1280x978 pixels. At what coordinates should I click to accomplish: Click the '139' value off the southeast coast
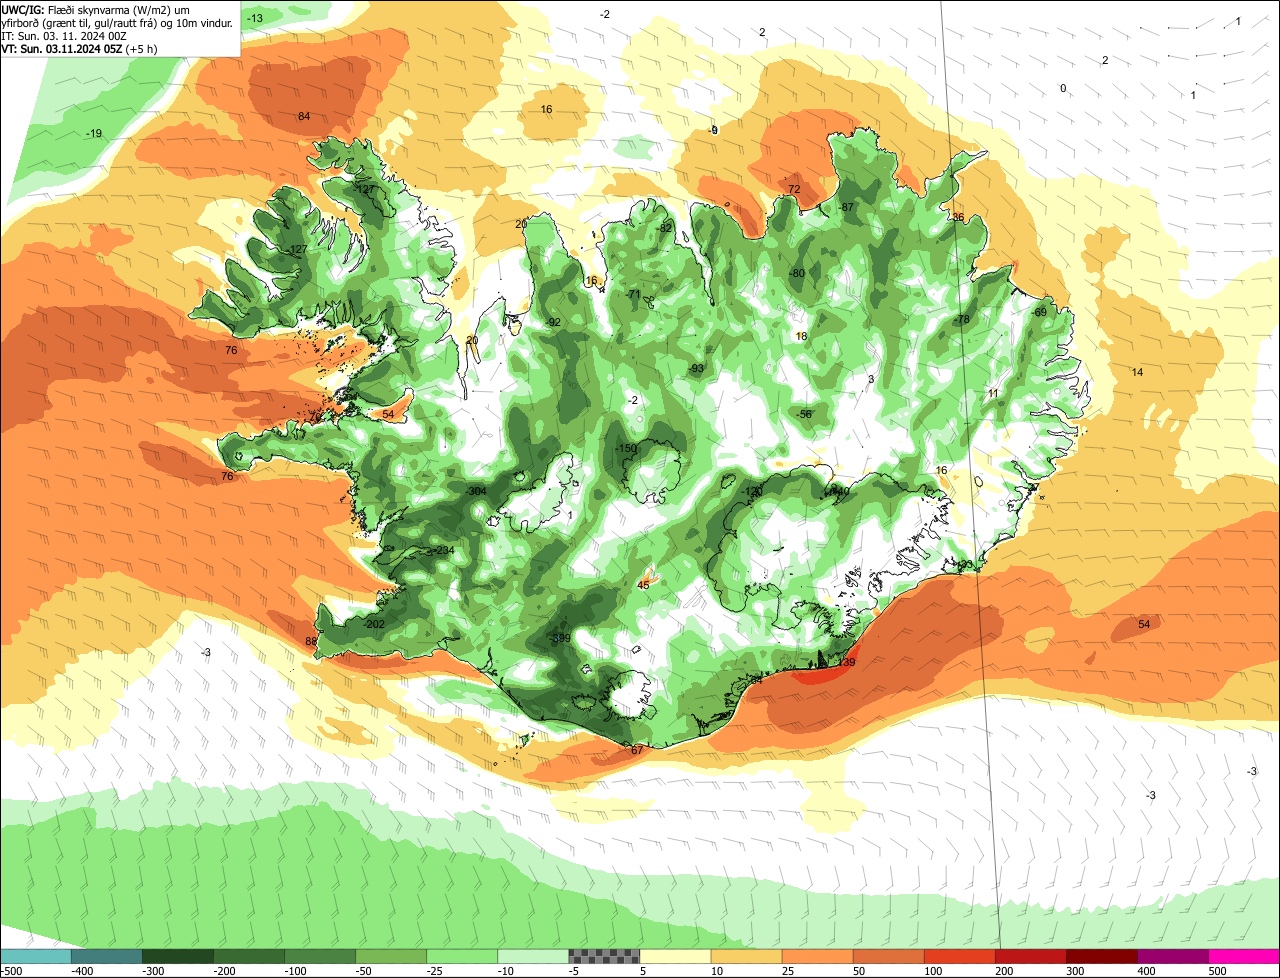(847, 662)
